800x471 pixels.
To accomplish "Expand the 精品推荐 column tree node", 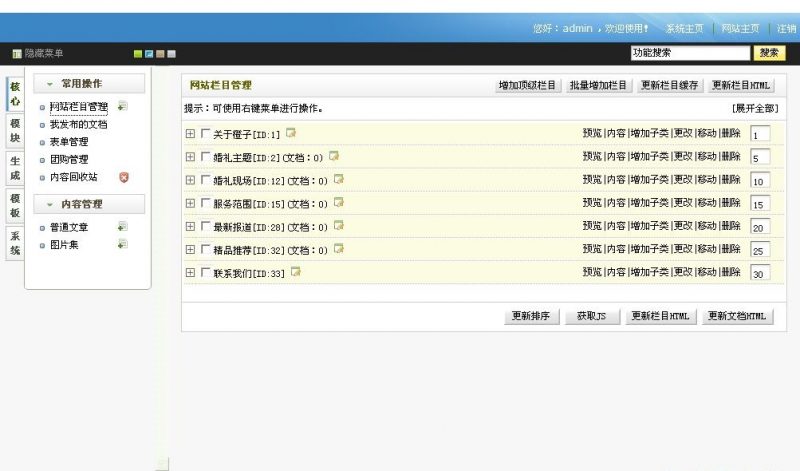I will [x=190, y=250].
